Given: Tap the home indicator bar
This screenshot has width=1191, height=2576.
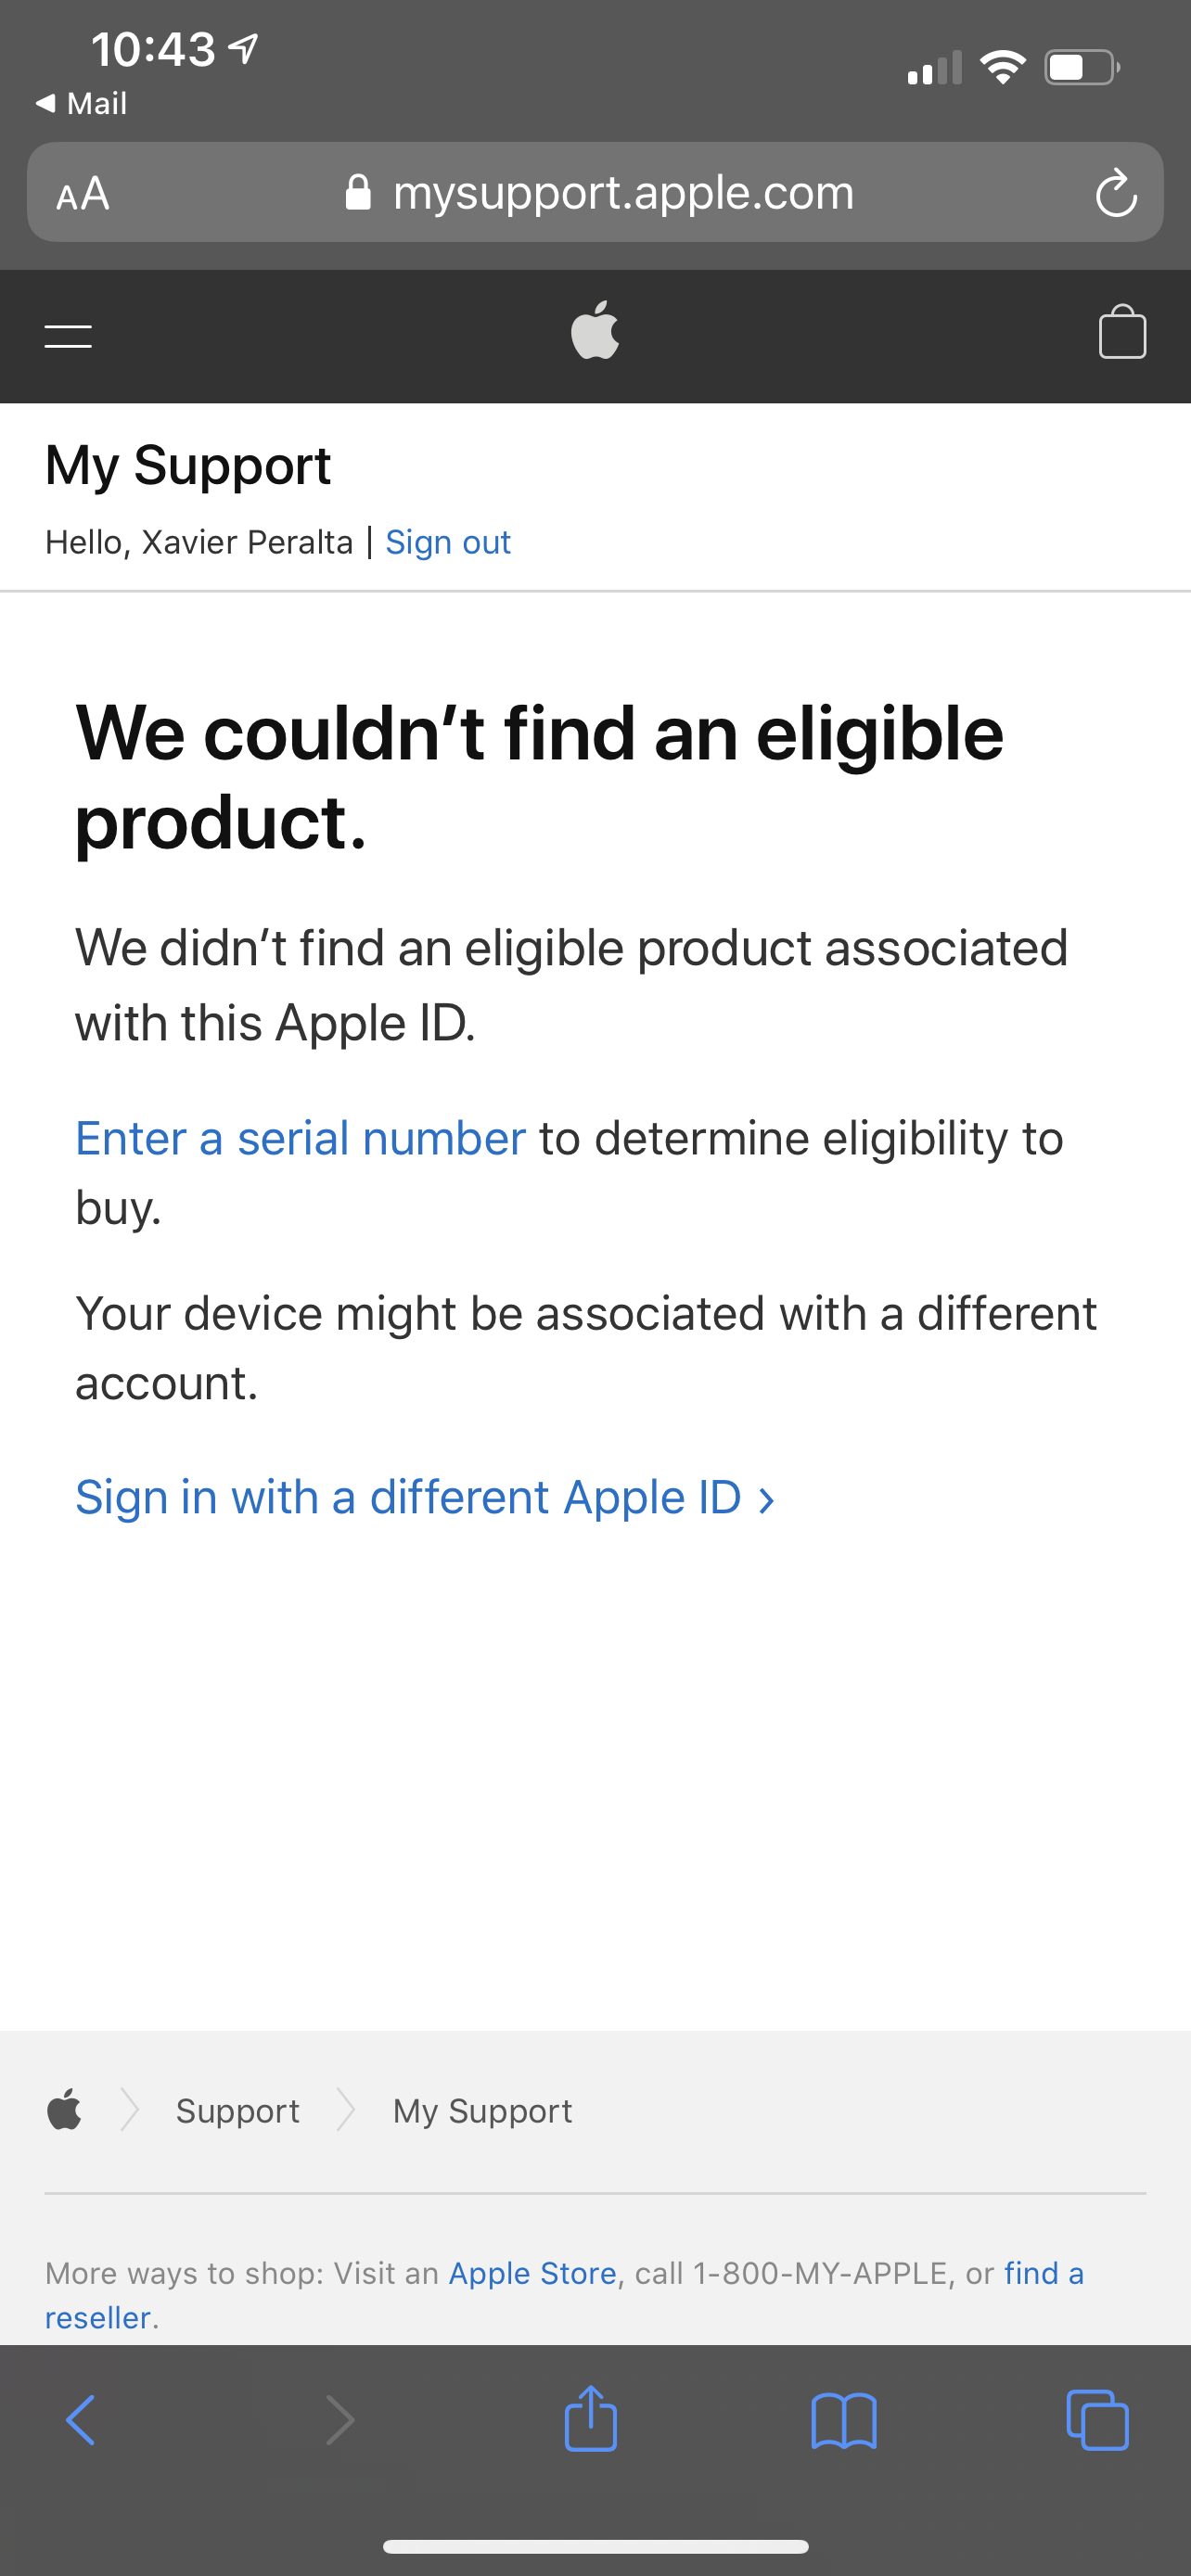Looking at the screenshot, I should (x=595, y=2546).
